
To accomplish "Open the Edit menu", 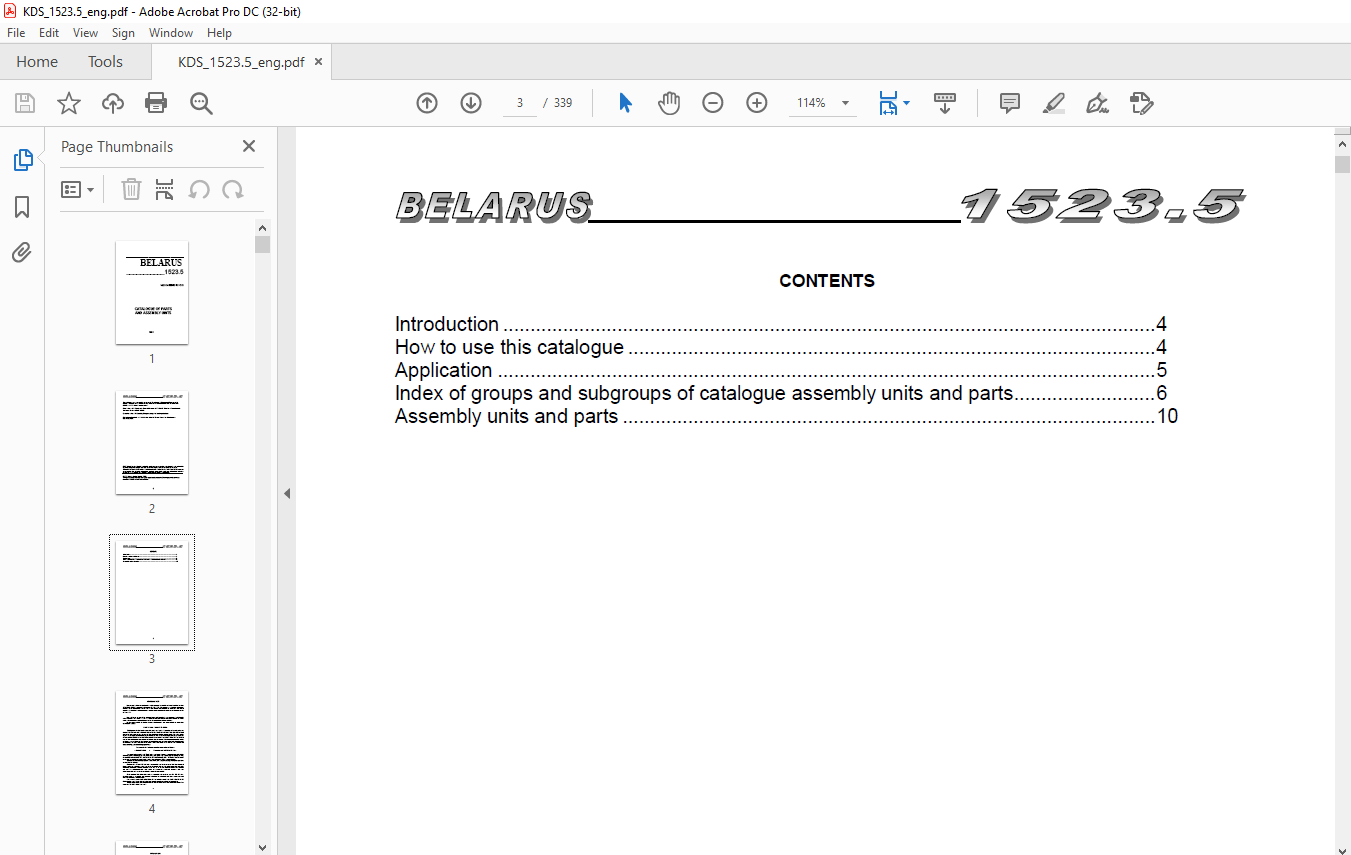I will (x=49, y=33).
